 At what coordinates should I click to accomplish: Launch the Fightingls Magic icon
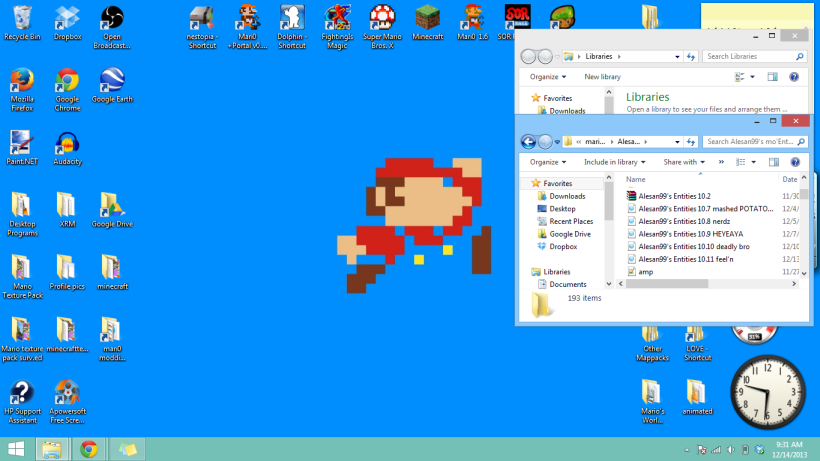337,28
